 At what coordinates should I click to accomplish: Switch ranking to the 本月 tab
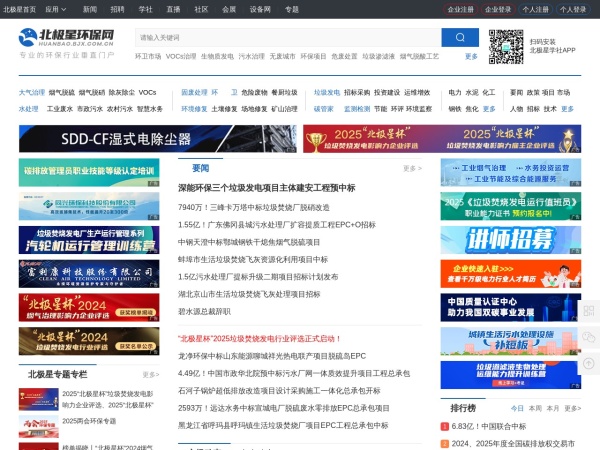click(x=553, y=408)
